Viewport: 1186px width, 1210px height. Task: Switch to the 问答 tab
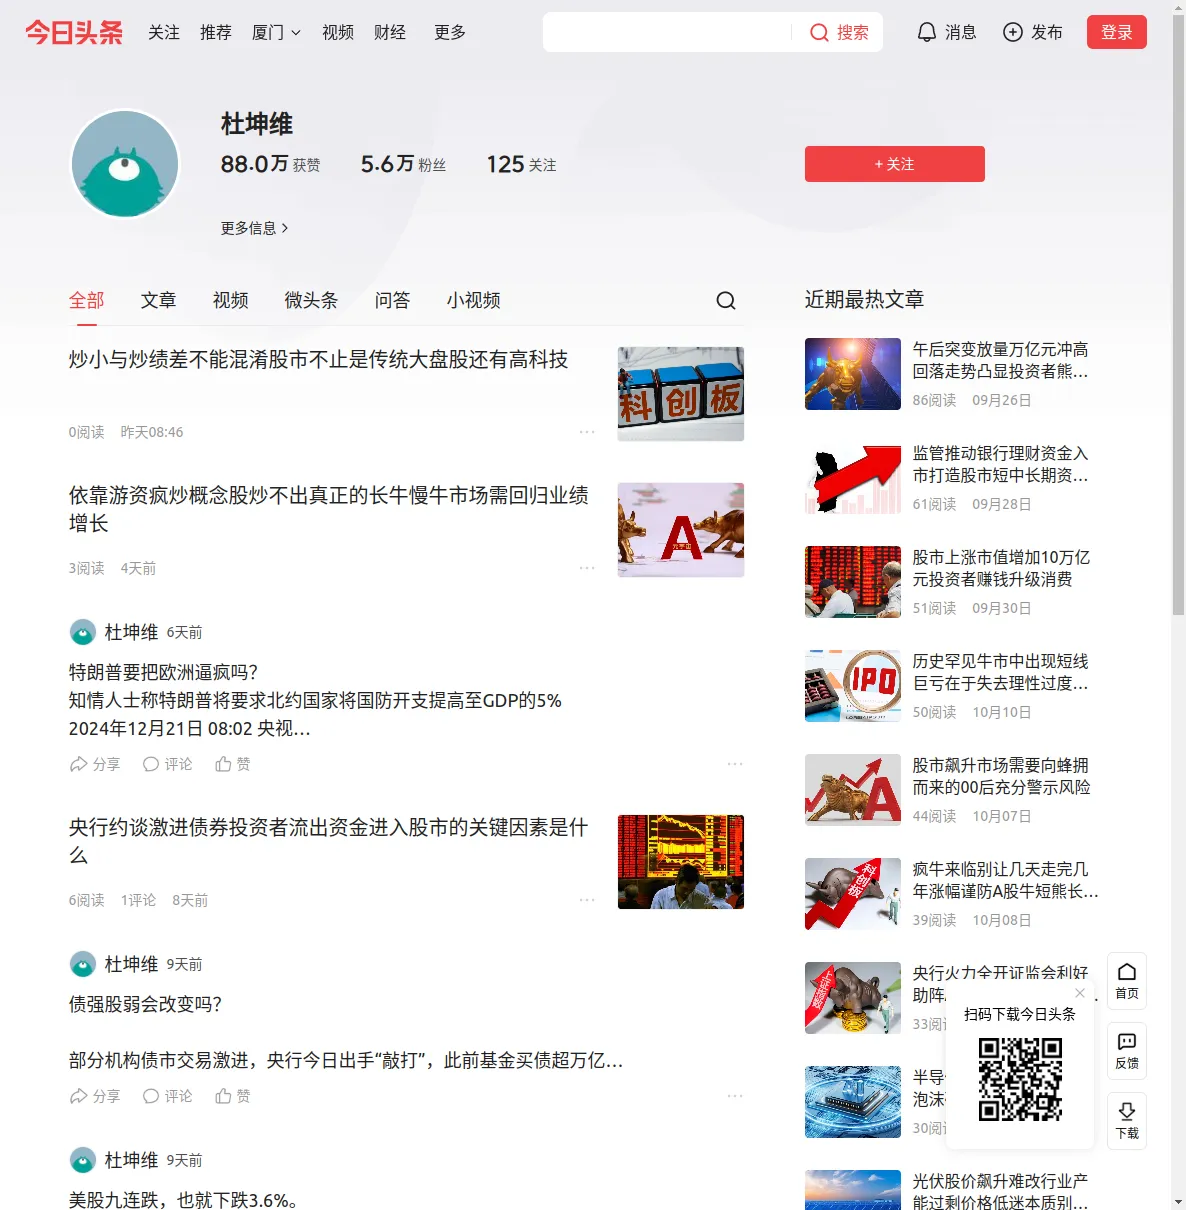click(x=392, y=300)
